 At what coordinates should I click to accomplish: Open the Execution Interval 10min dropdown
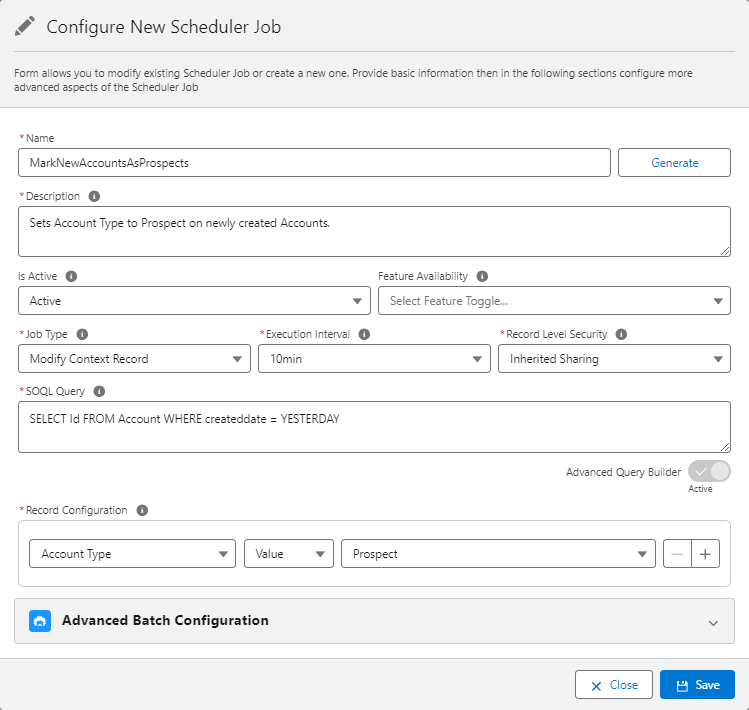(x=374, y=358)
